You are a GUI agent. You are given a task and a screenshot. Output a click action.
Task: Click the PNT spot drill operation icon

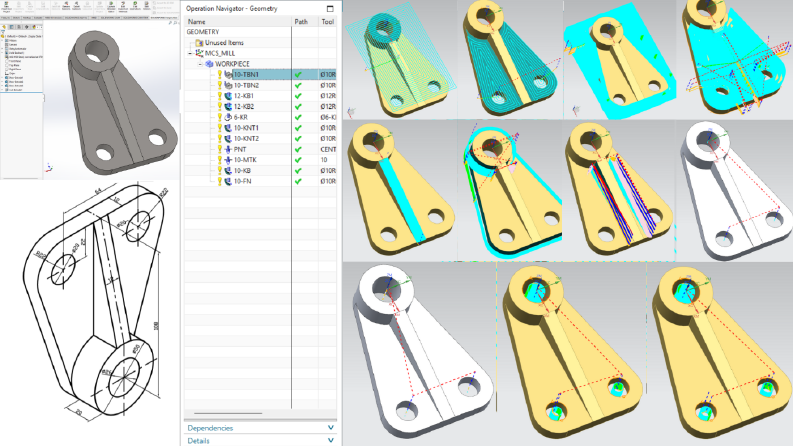coord(228,149)
